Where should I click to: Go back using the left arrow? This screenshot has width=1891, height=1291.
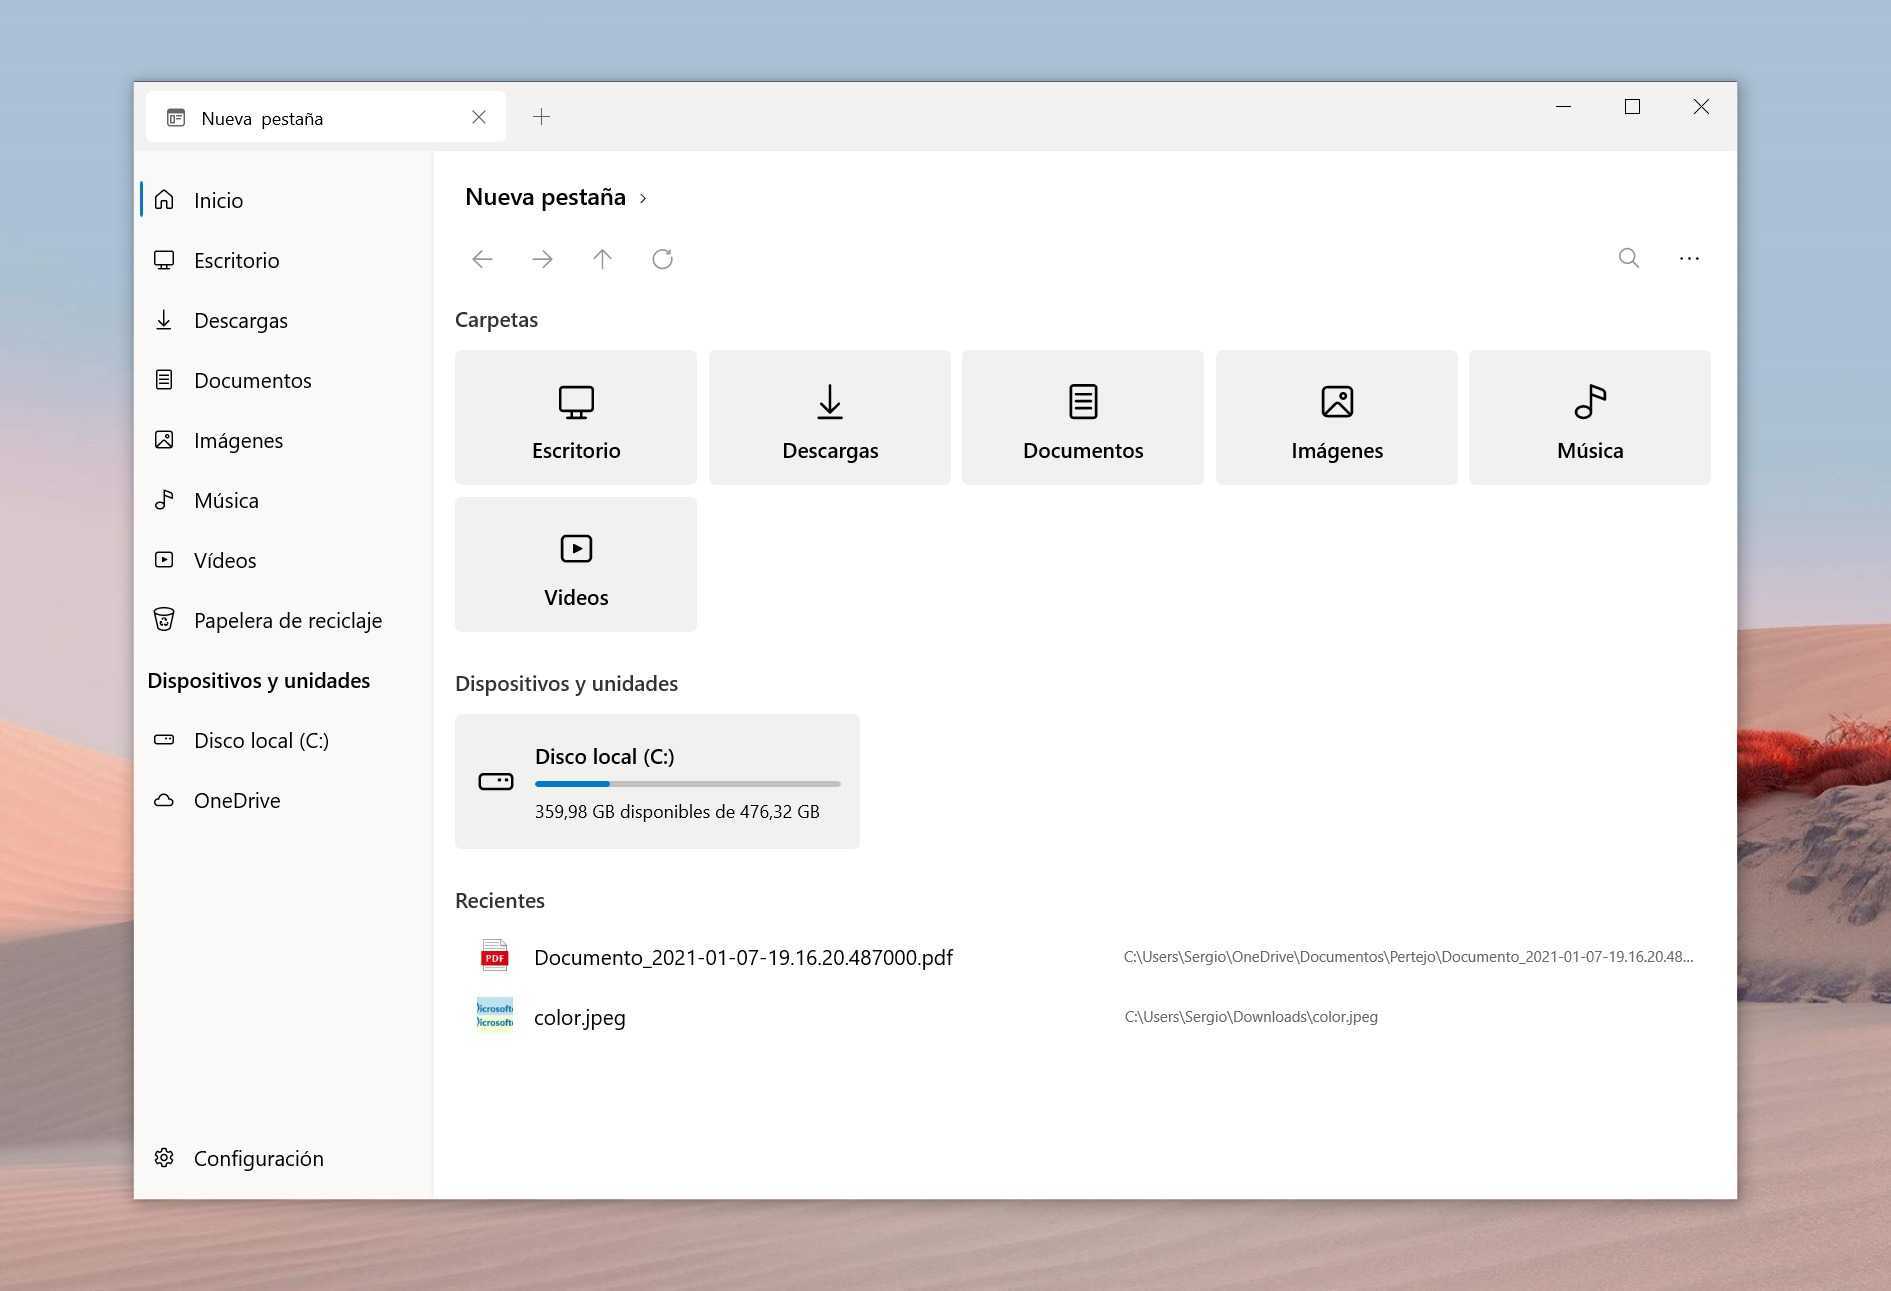[x=482, y=259]
